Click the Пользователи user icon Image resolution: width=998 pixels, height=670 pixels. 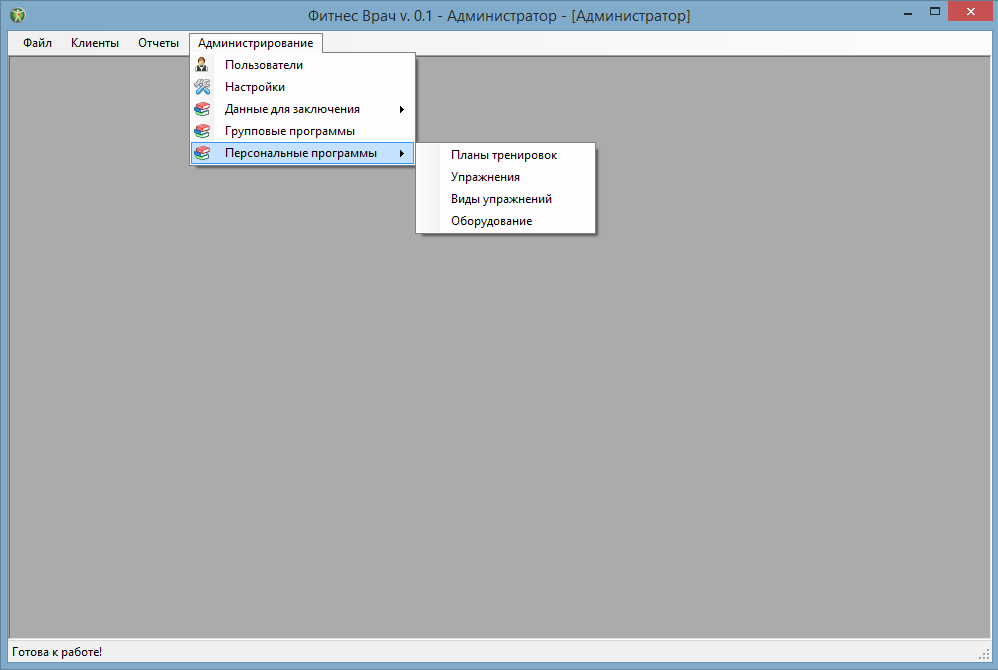(x=202, y=65)
